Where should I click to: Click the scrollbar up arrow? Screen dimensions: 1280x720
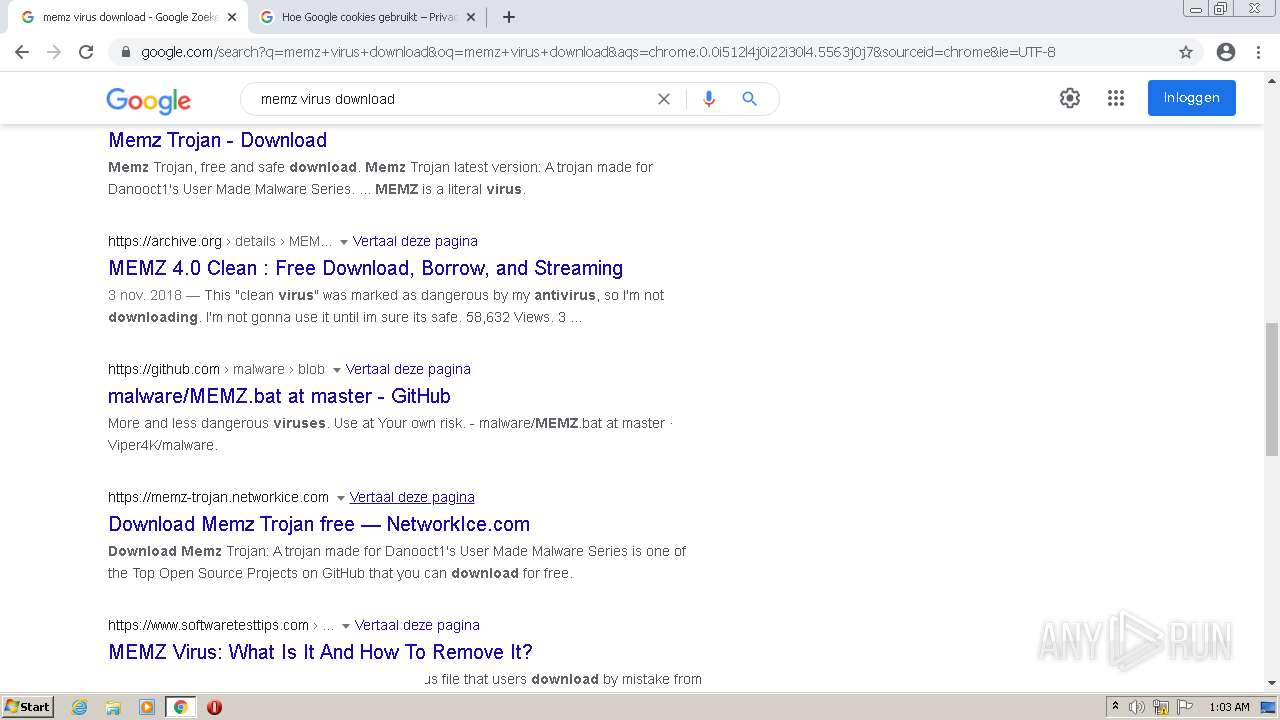coord(1272,80)
